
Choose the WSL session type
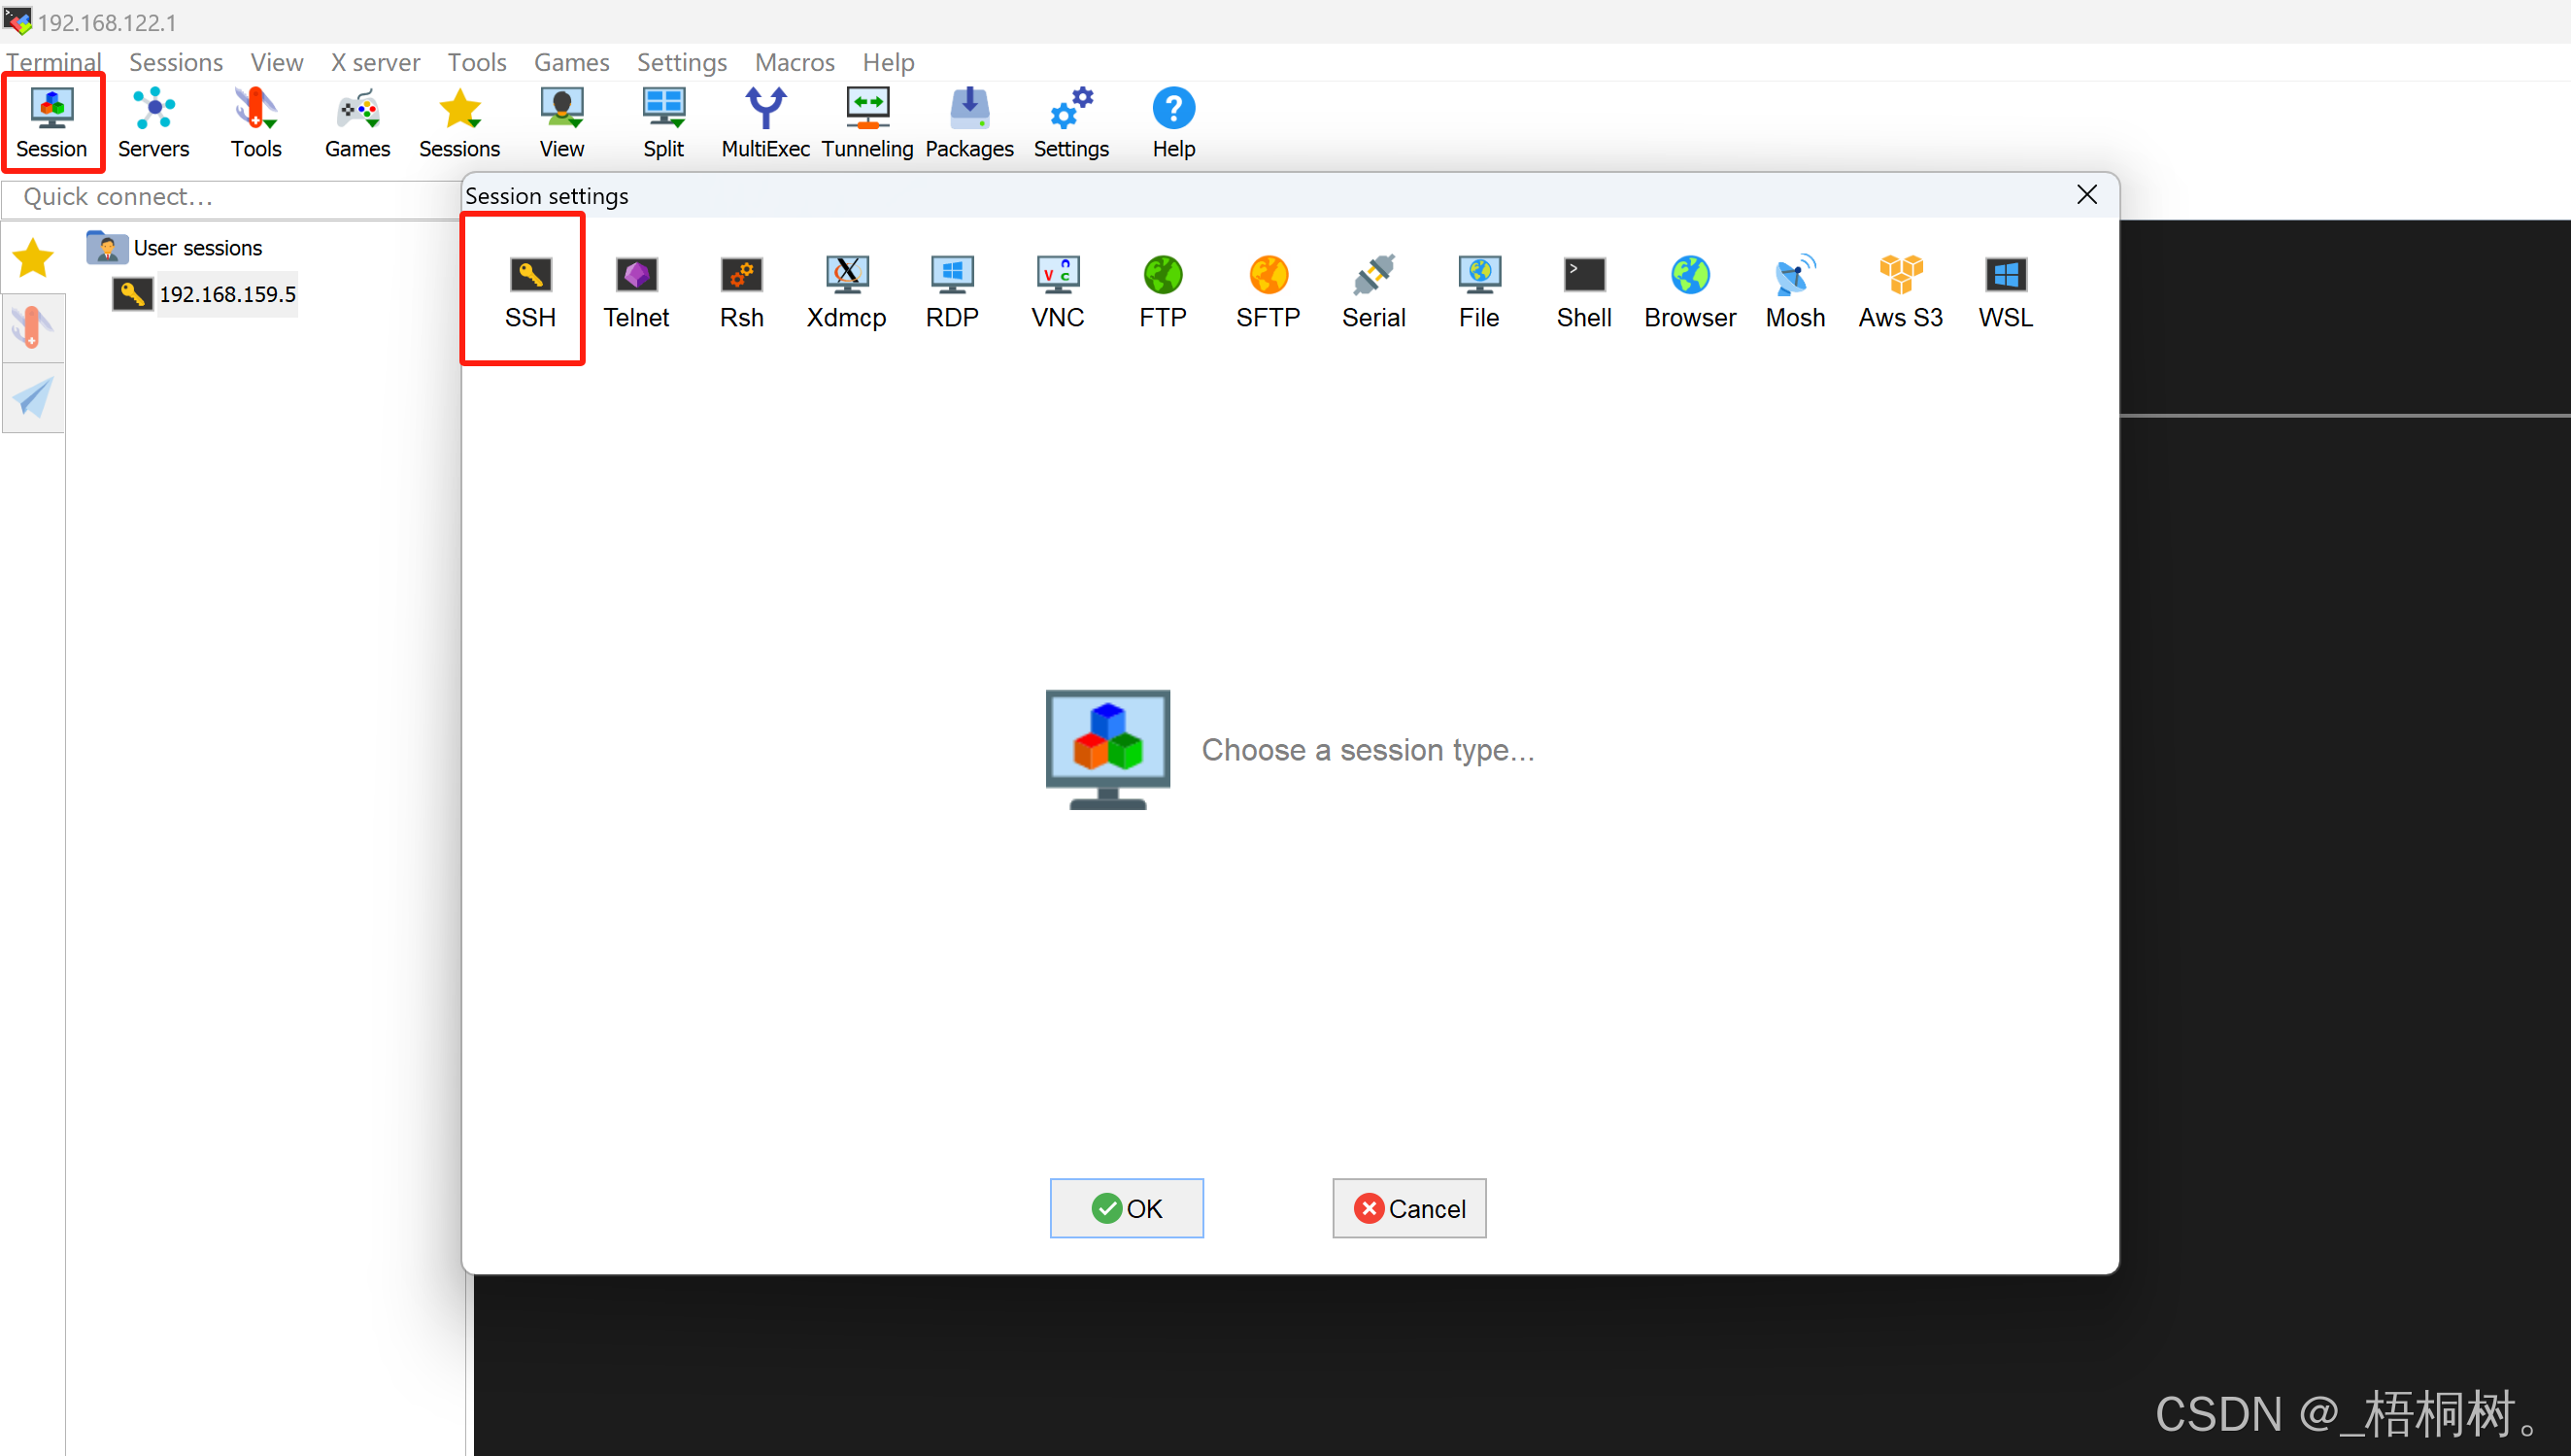2005,290
